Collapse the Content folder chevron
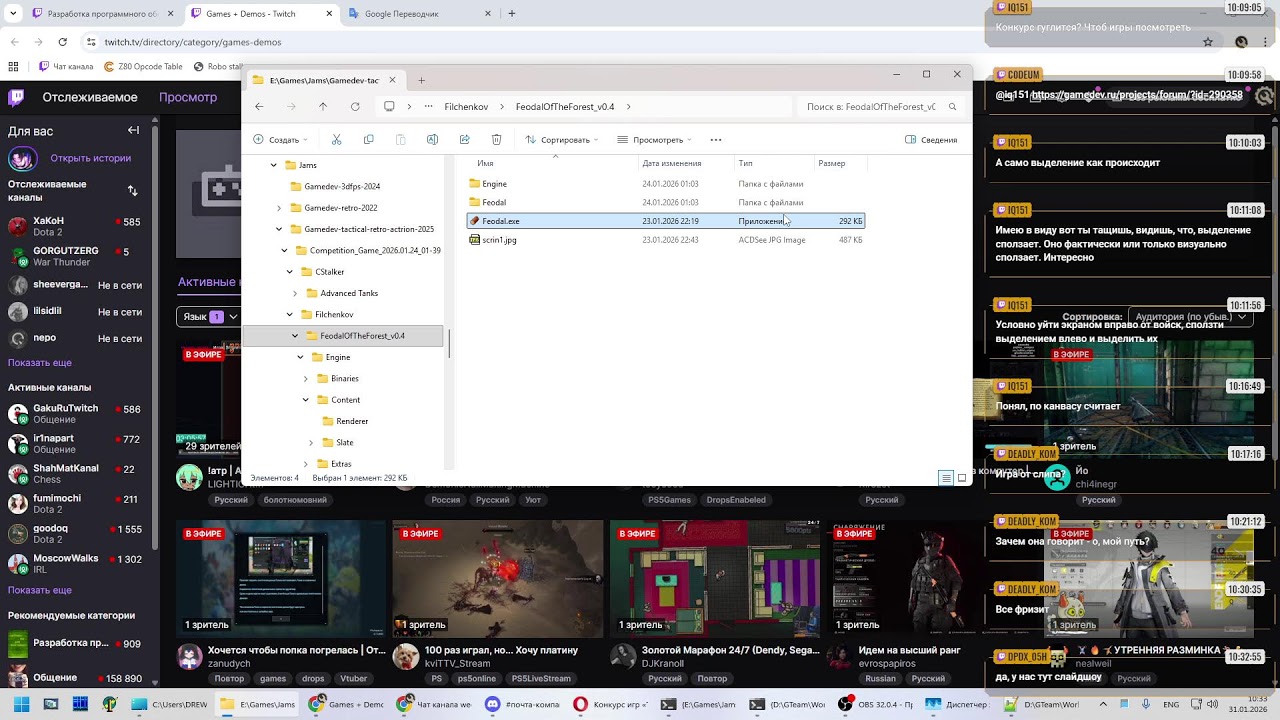 pyautogui.click(x=306, y=400)
